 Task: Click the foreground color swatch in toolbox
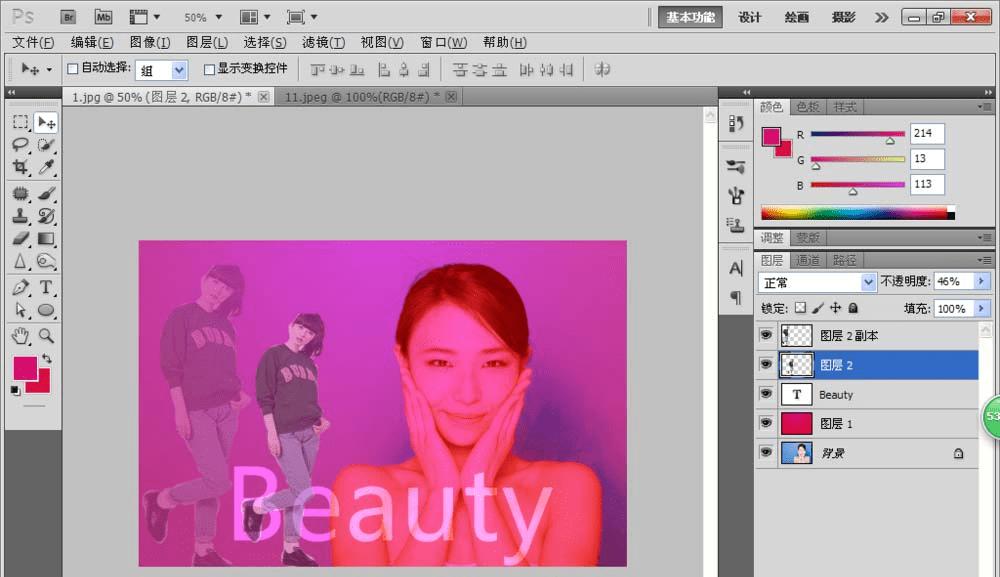click(24, 368)
